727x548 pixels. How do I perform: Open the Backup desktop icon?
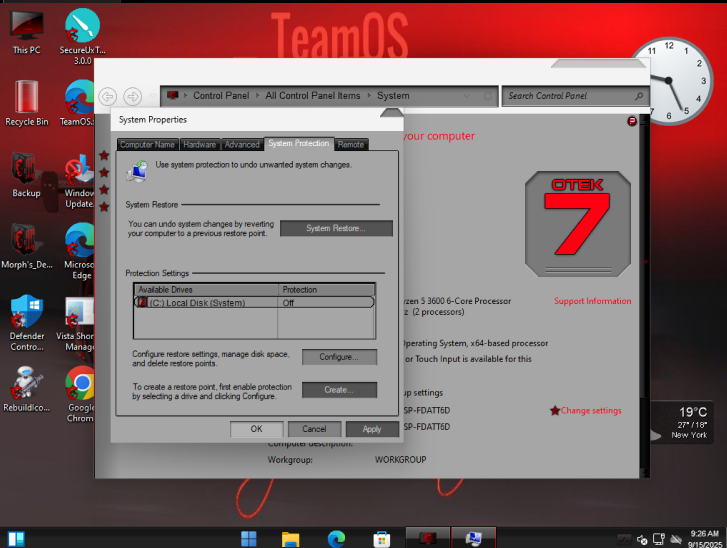(x=26, y=175)
